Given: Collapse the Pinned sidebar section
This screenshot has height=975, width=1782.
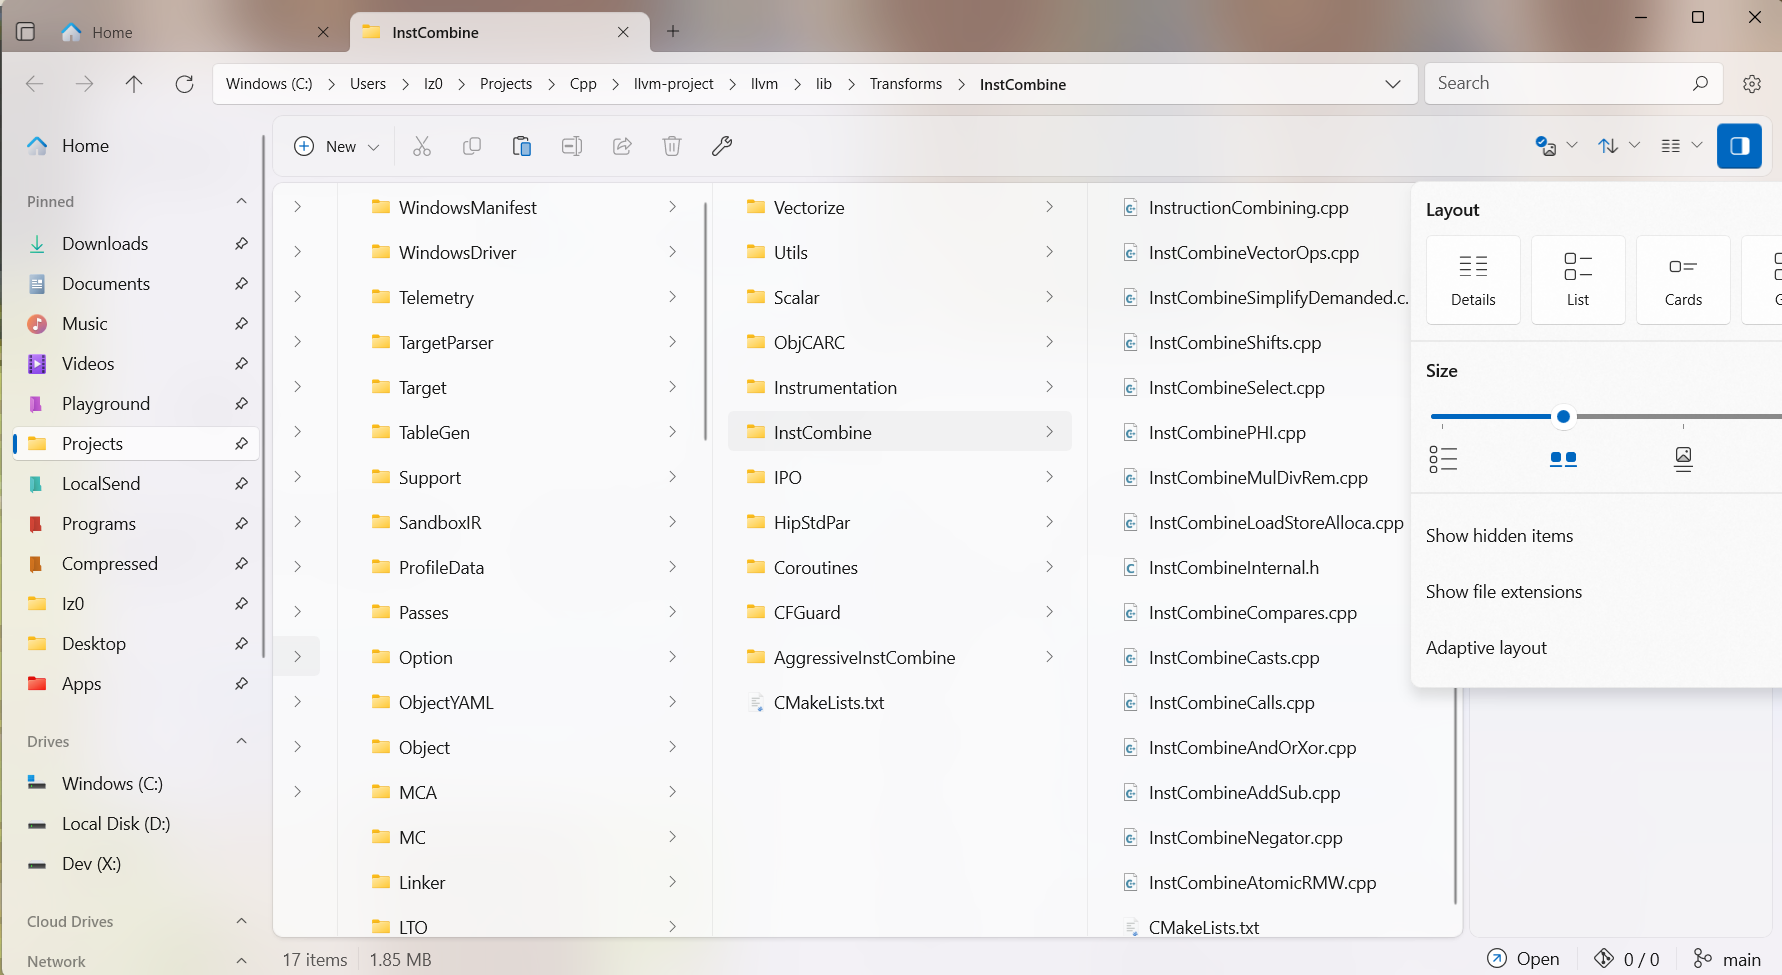Looking at the screenshot, I should 241,201.
